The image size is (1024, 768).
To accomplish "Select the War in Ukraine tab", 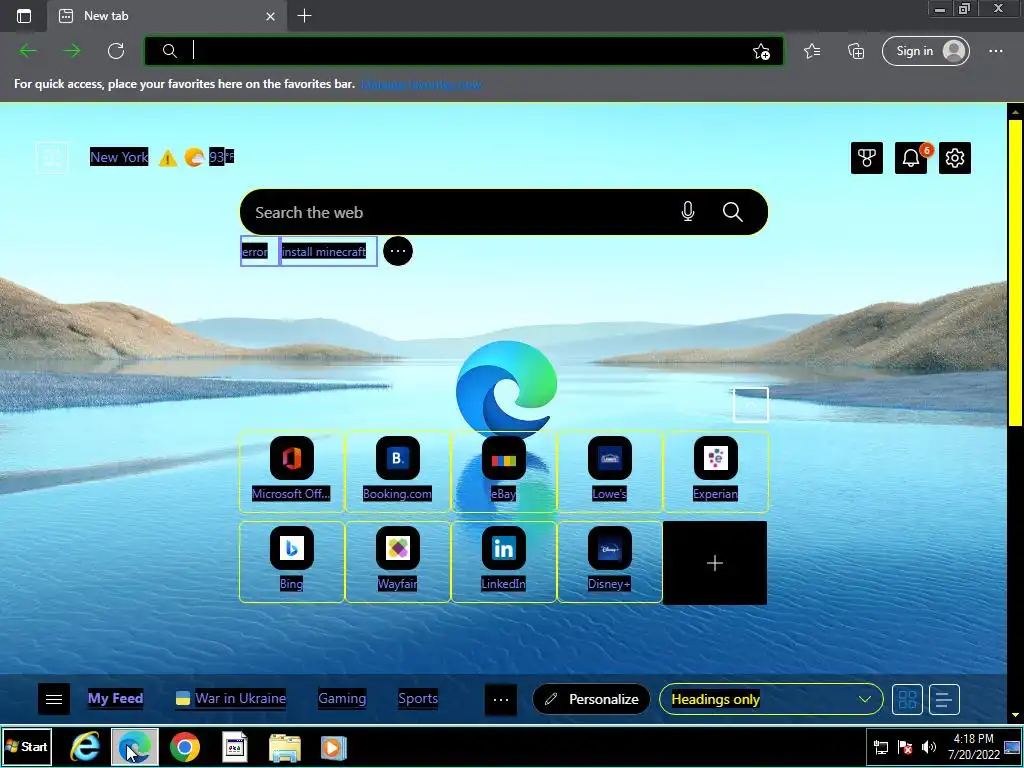I will 231,698.
